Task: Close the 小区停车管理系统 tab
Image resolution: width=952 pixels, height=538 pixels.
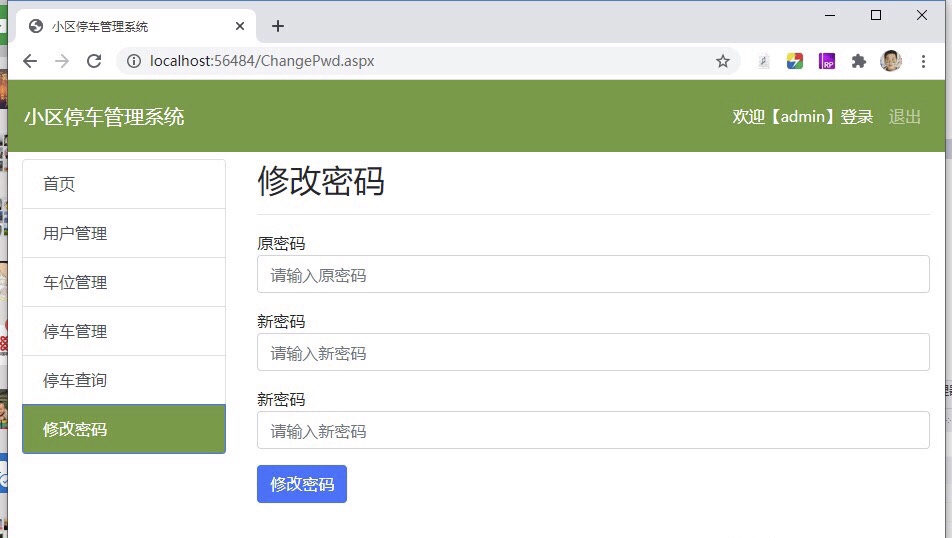Action: pyautogui.click(x=239, y=26)
